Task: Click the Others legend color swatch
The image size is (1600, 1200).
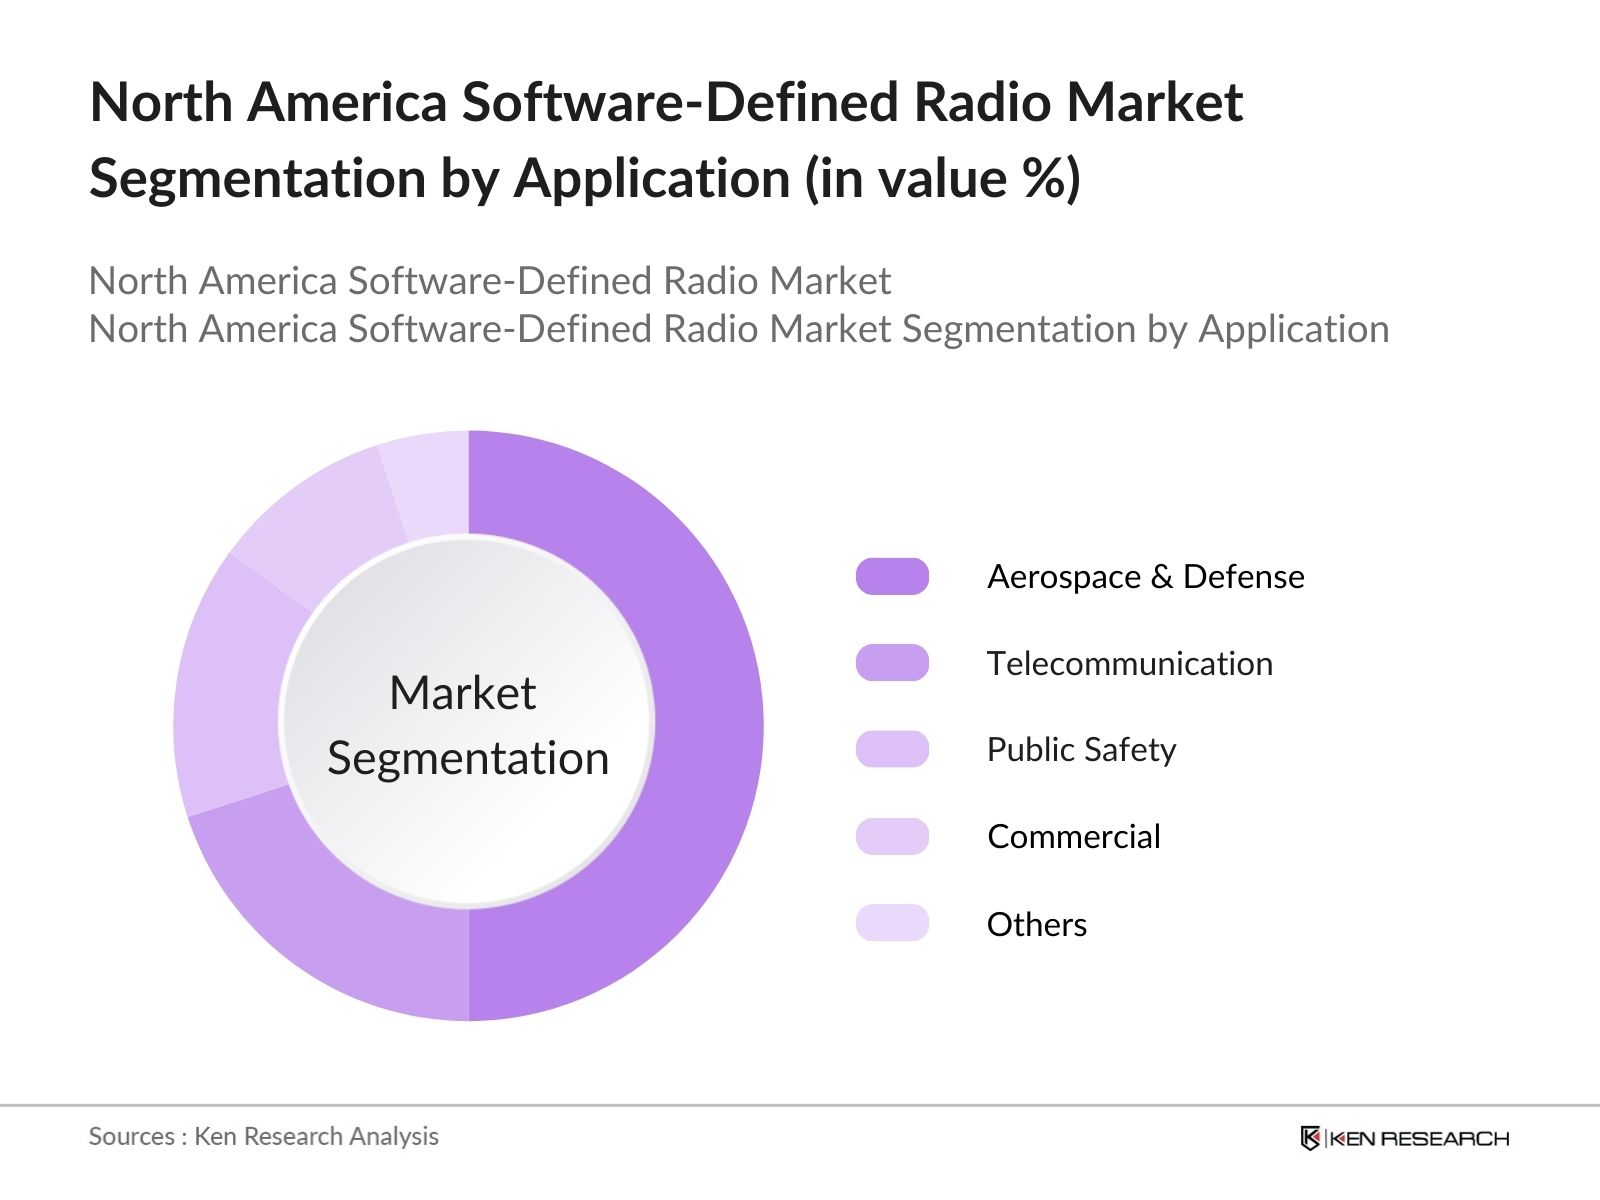Action: click(x=892, y=923)
